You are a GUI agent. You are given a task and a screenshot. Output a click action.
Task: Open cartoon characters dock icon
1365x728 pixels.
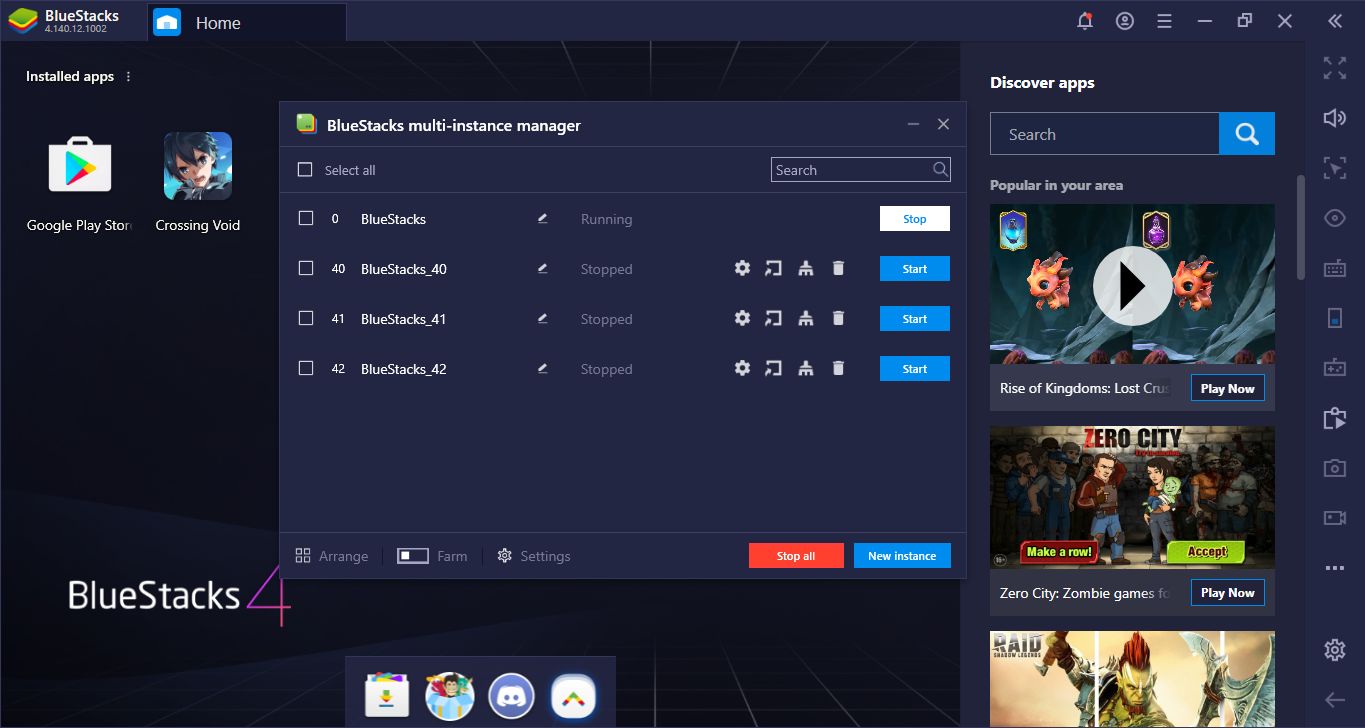pos(450,696)
